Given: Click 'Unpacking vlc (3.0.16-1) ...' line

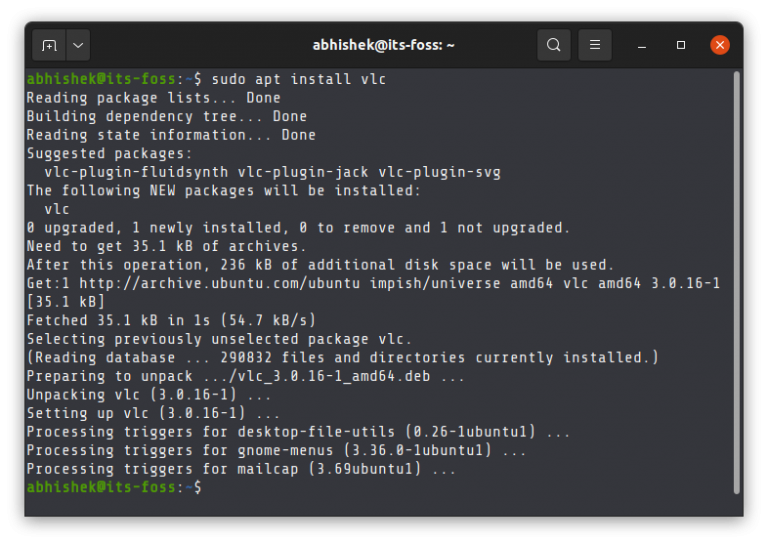Looking at the screenshot, I should (x=149, y=395).
